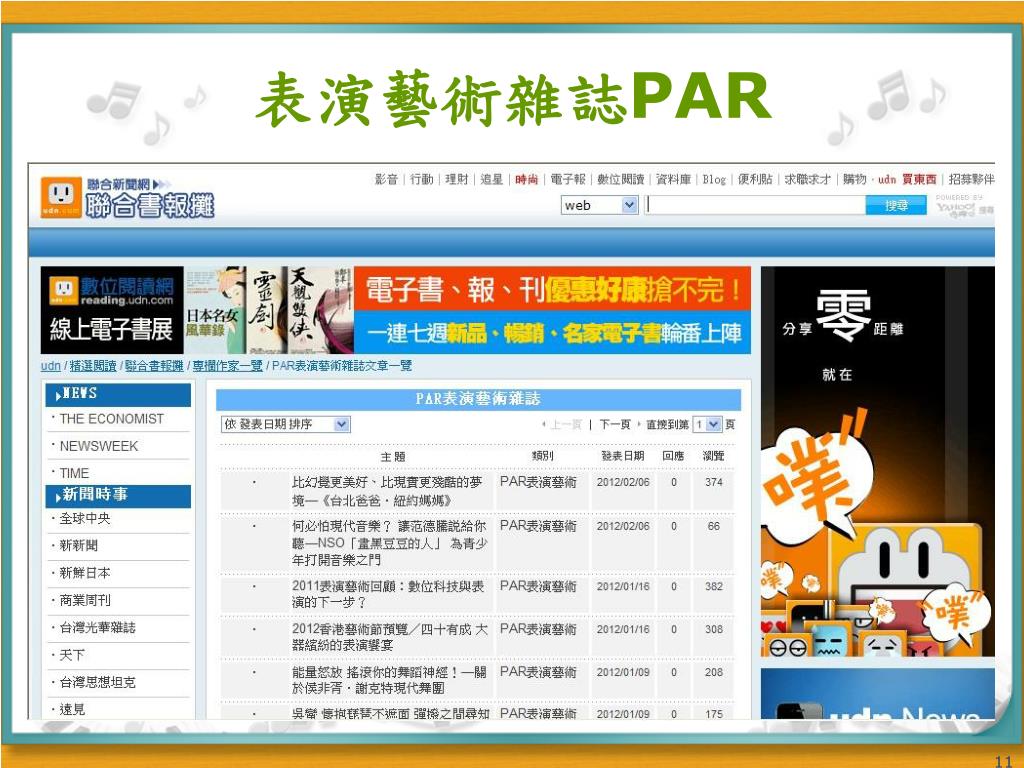The height and width of the screenshot is (768, 1024).
Task: Open the 電子報 top menu link
Action: click(x=568, y=179)
